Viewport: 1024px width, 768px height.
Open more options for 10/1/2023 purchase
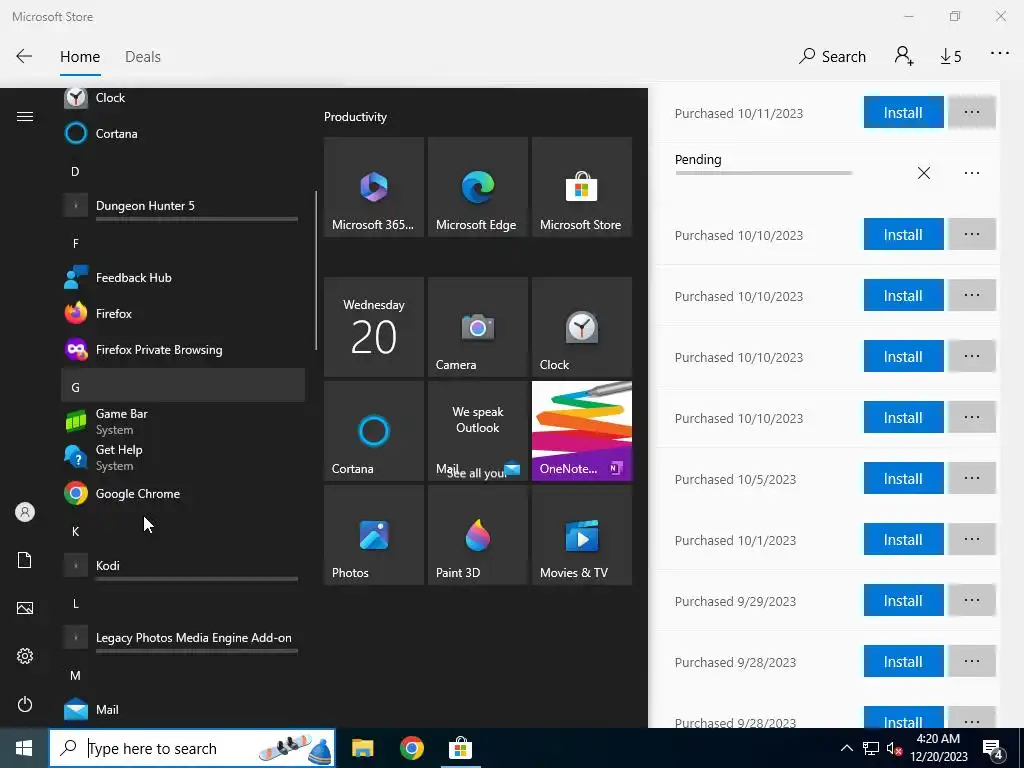(x=972, y=539)
